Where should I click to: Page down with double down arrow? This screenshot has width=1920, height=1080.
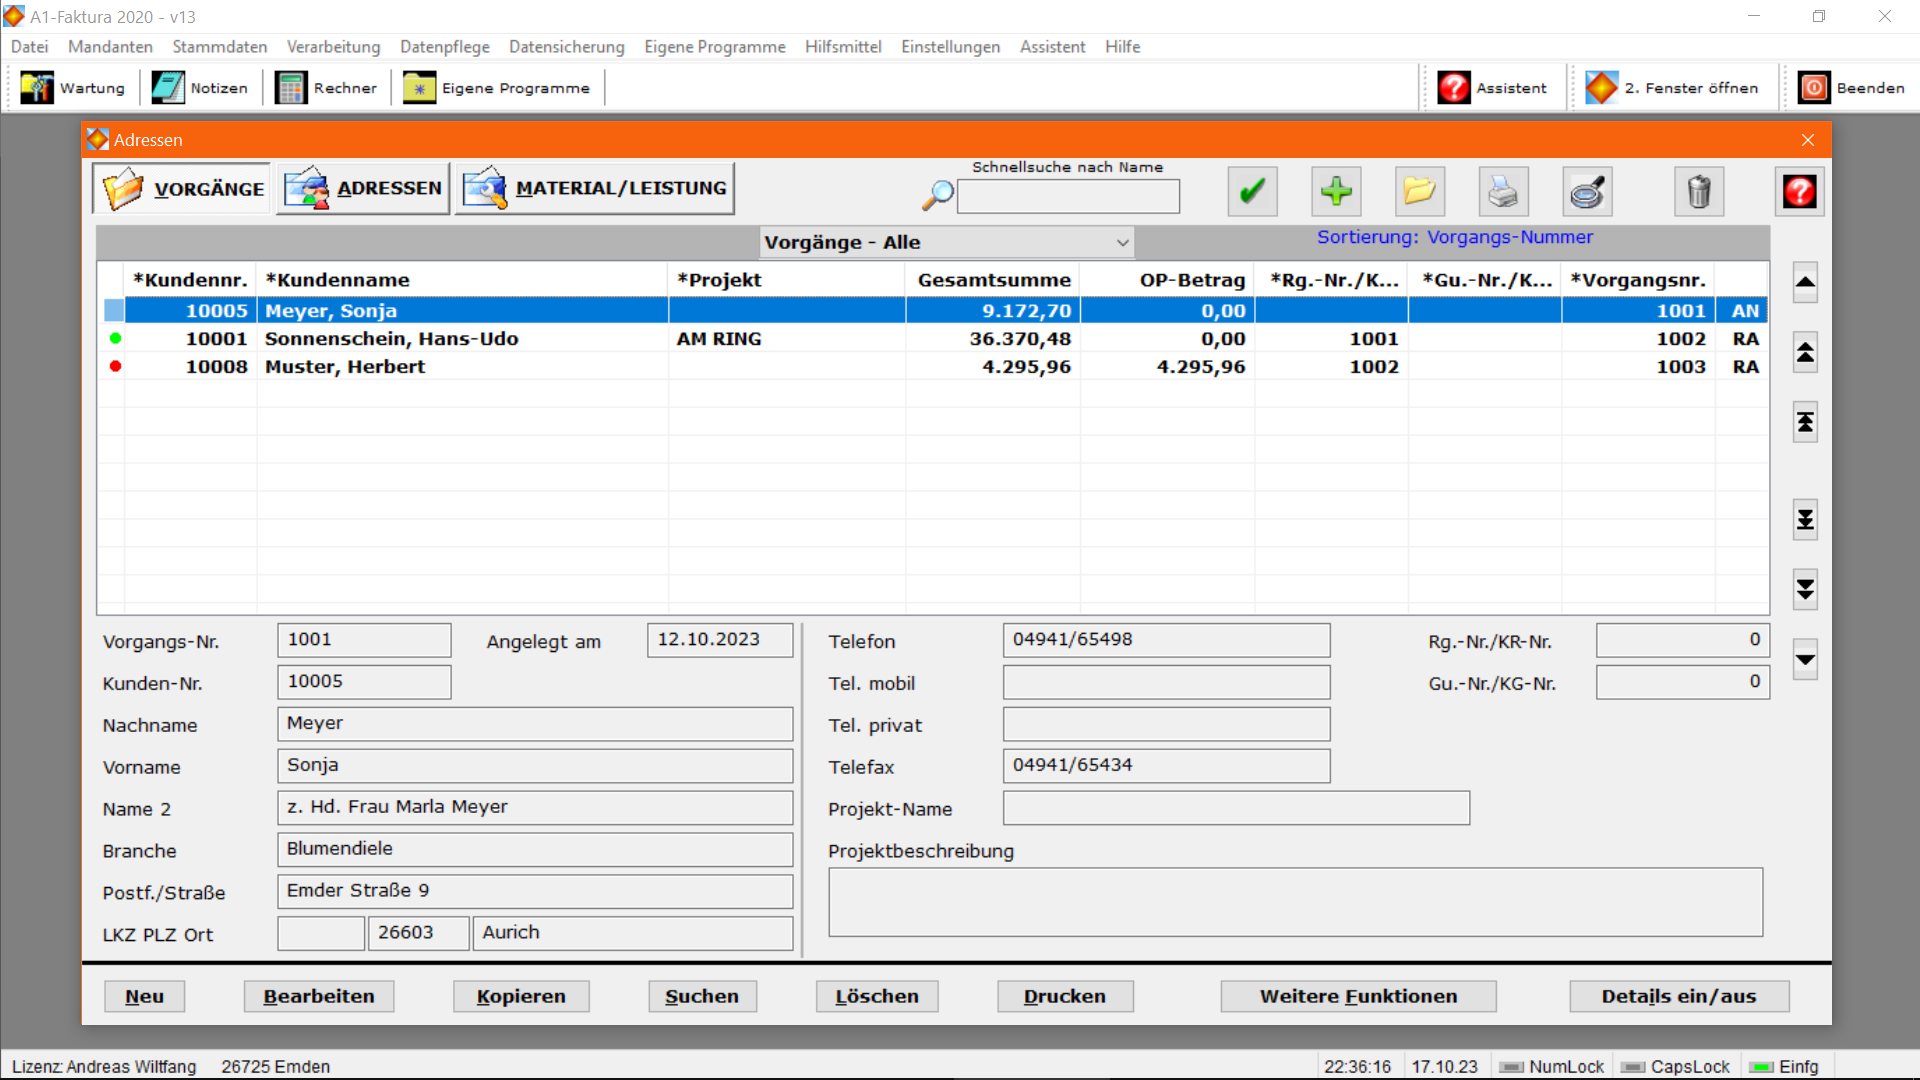(1805, 589)
